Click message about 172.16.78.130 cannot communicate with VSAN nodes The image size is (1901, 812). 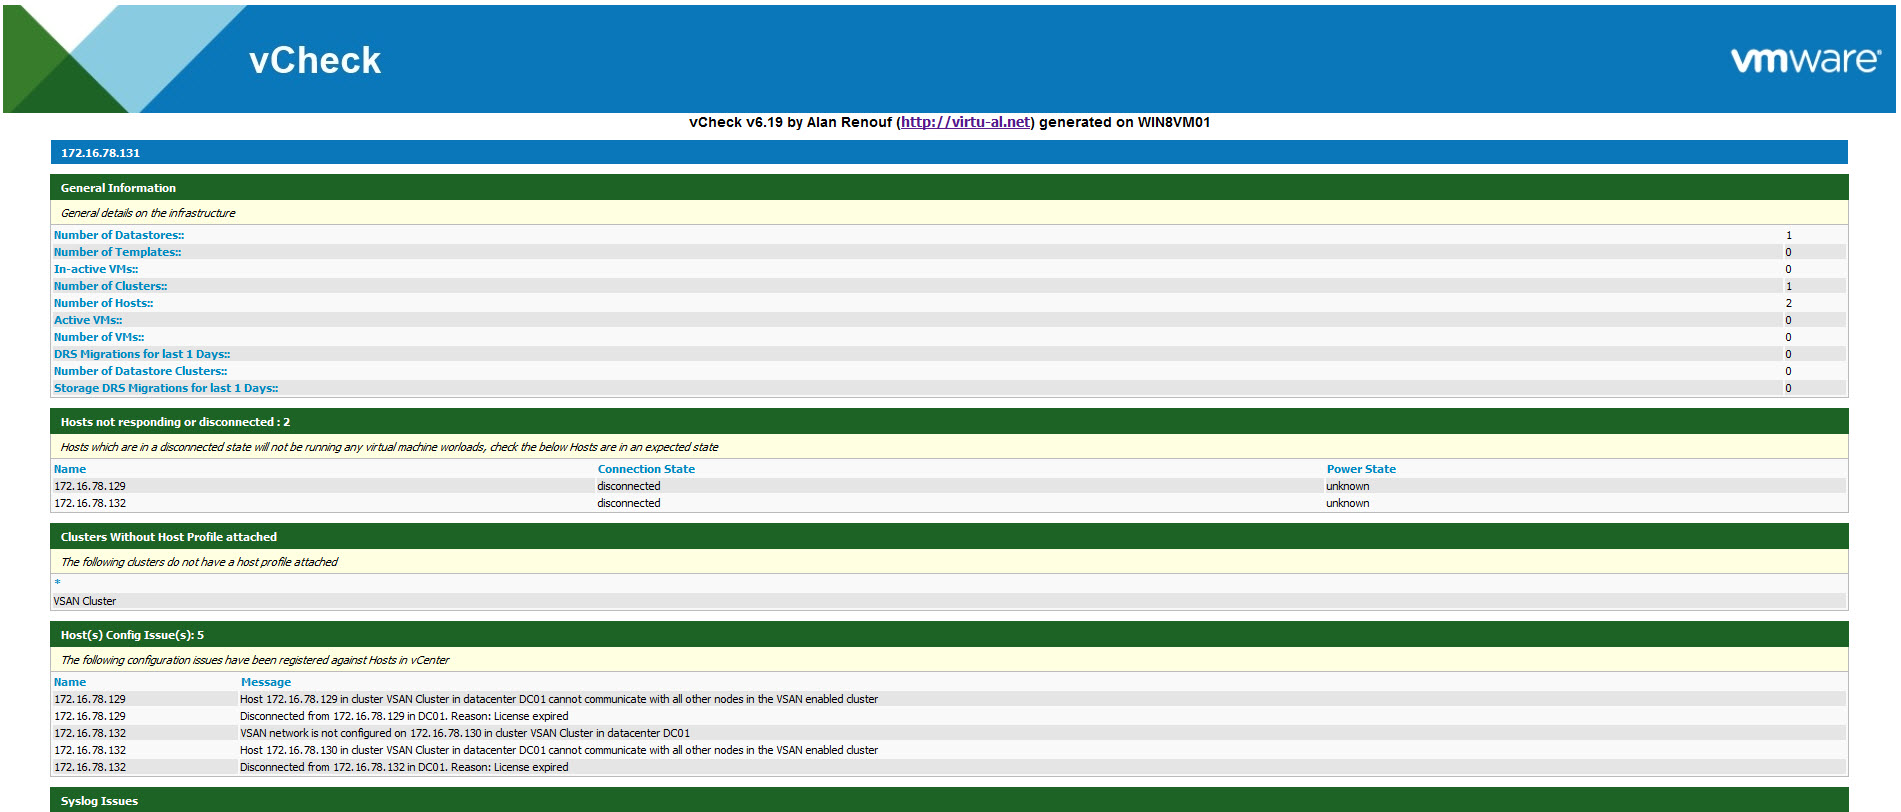559,751
